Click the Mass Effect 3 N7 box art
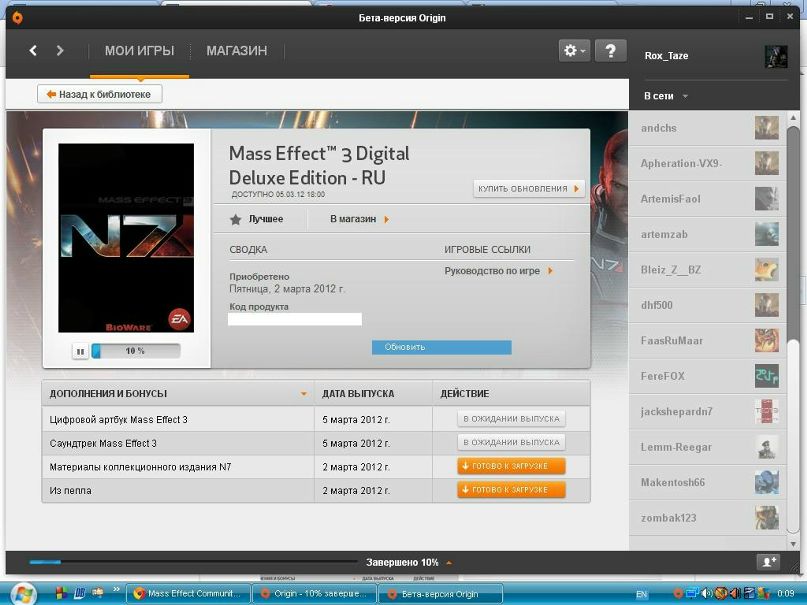 click(x=126, y=238)
